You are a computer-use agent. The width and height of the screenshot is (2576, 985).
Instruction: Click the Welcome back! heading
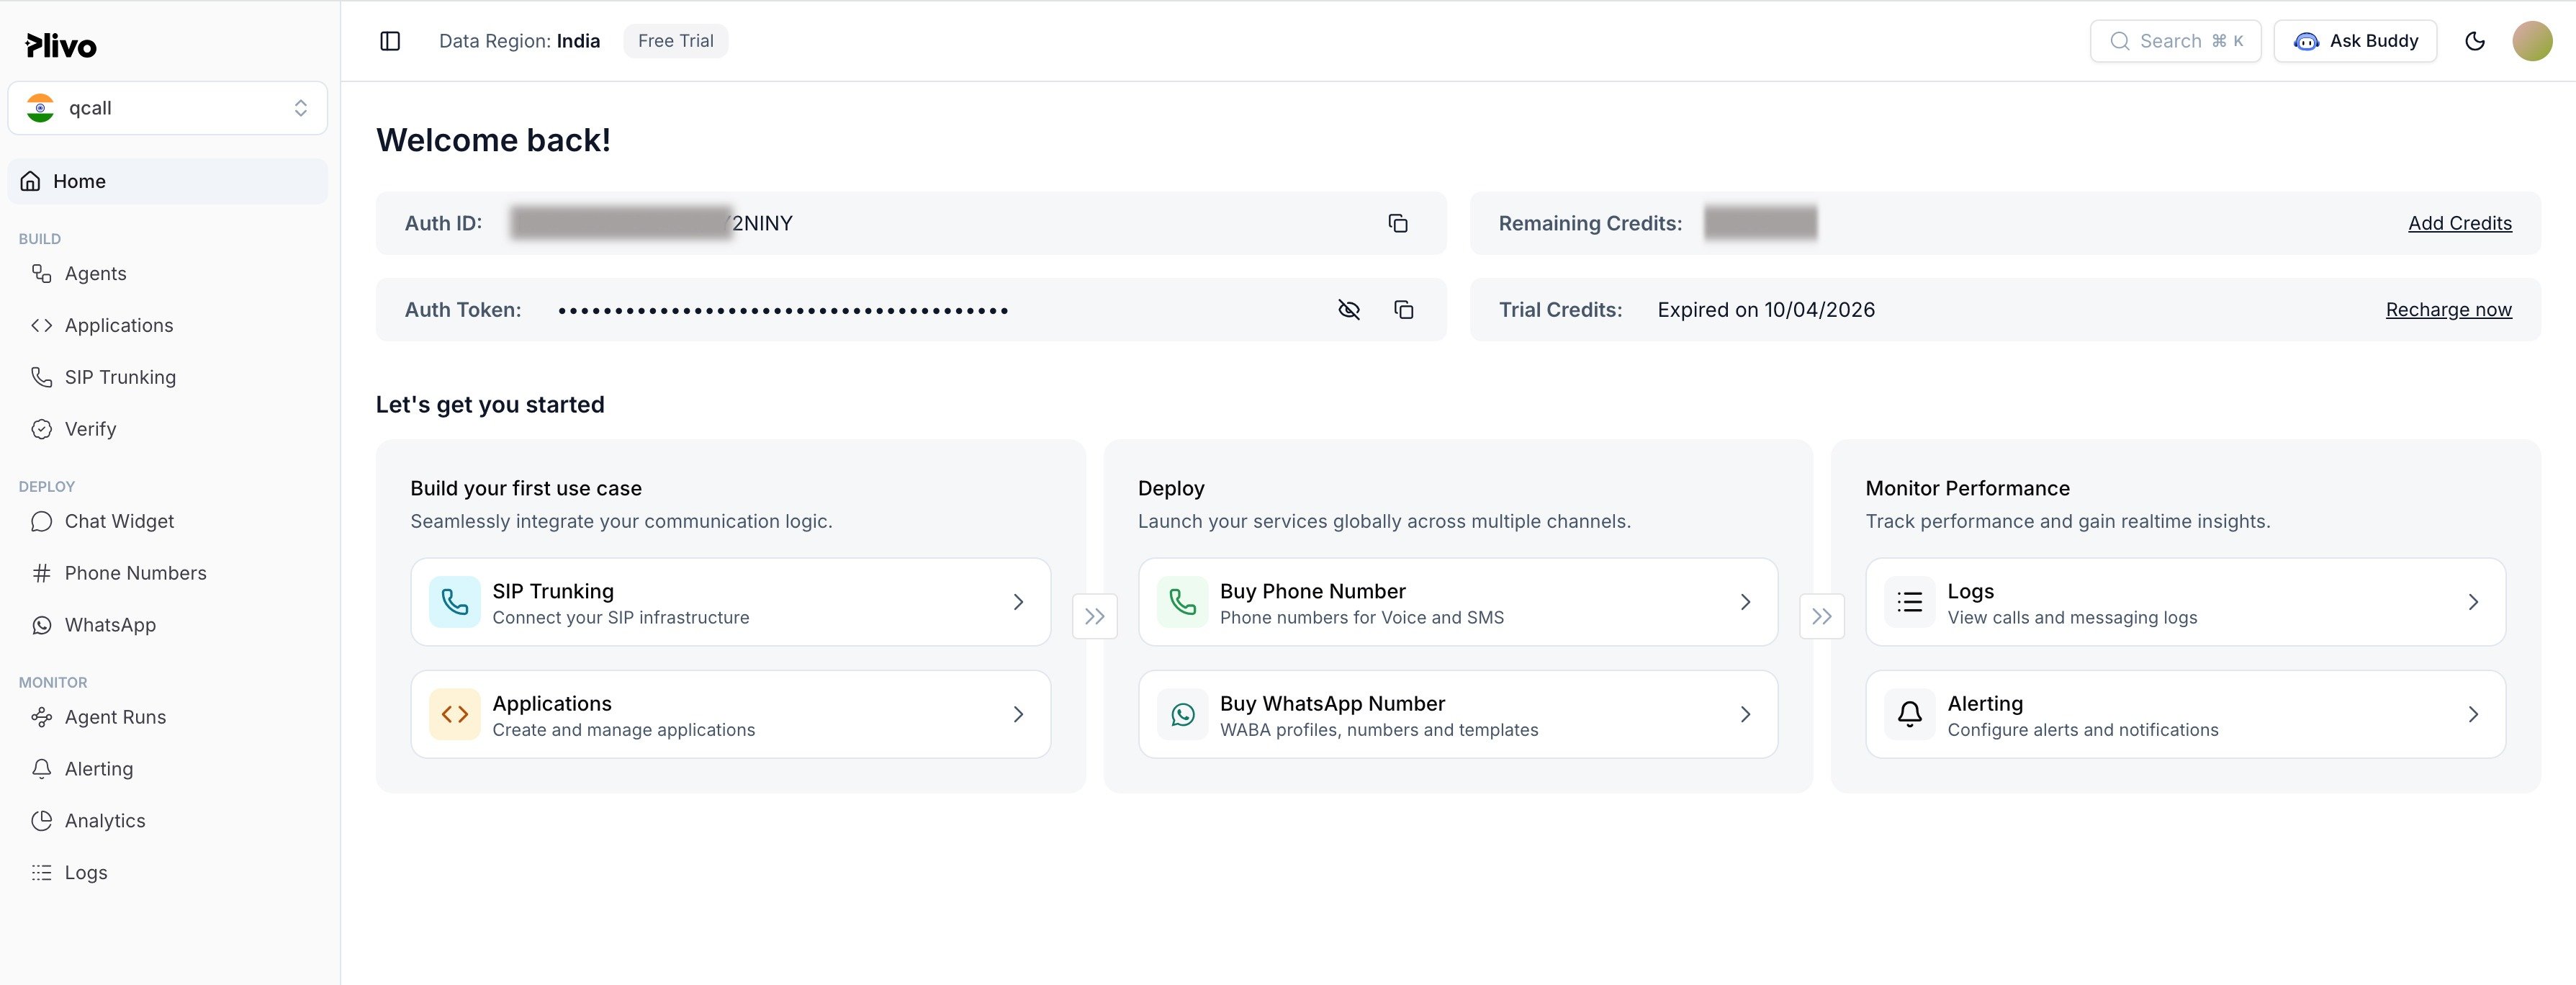tap(493, 140)
